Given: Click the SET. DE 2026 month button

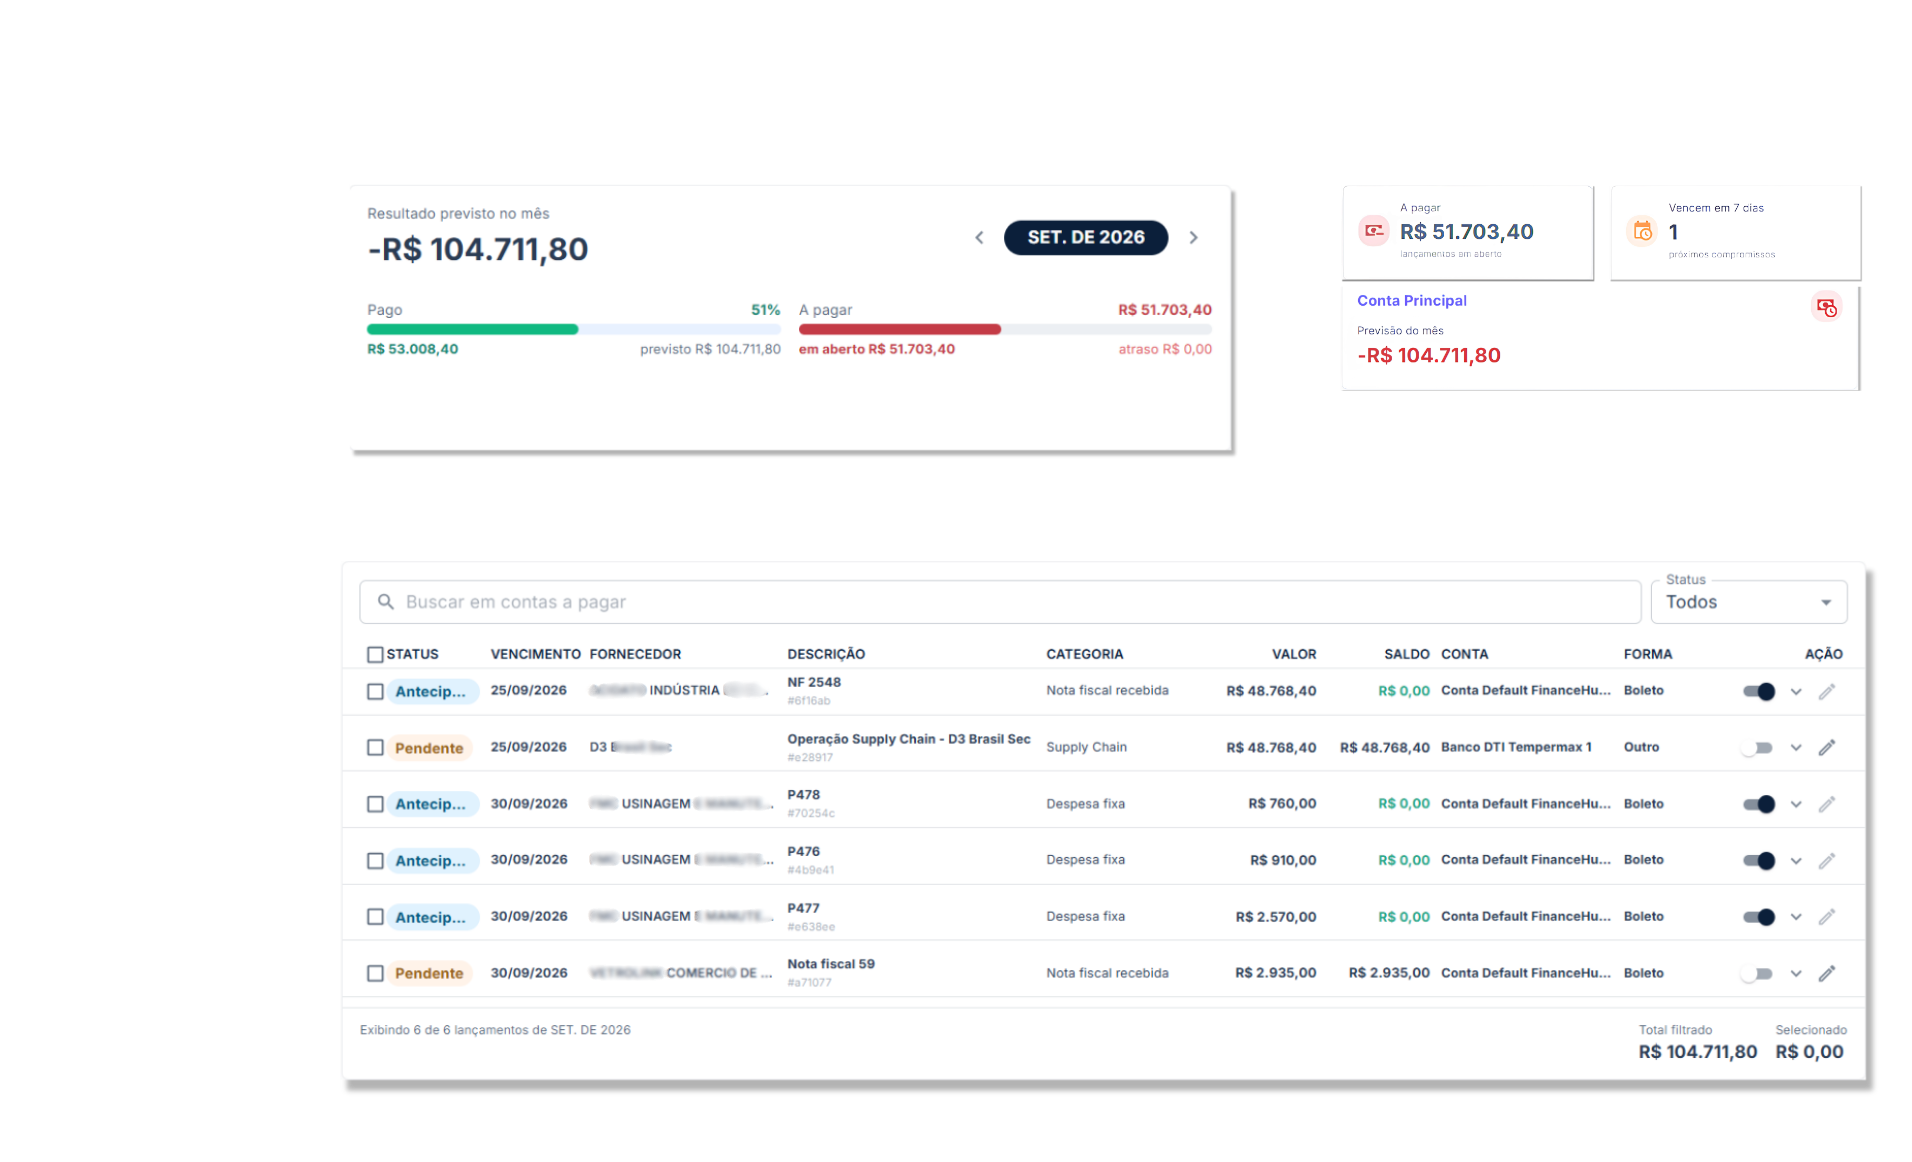Looking at the screenshot, I should [x=1085, y=237].
